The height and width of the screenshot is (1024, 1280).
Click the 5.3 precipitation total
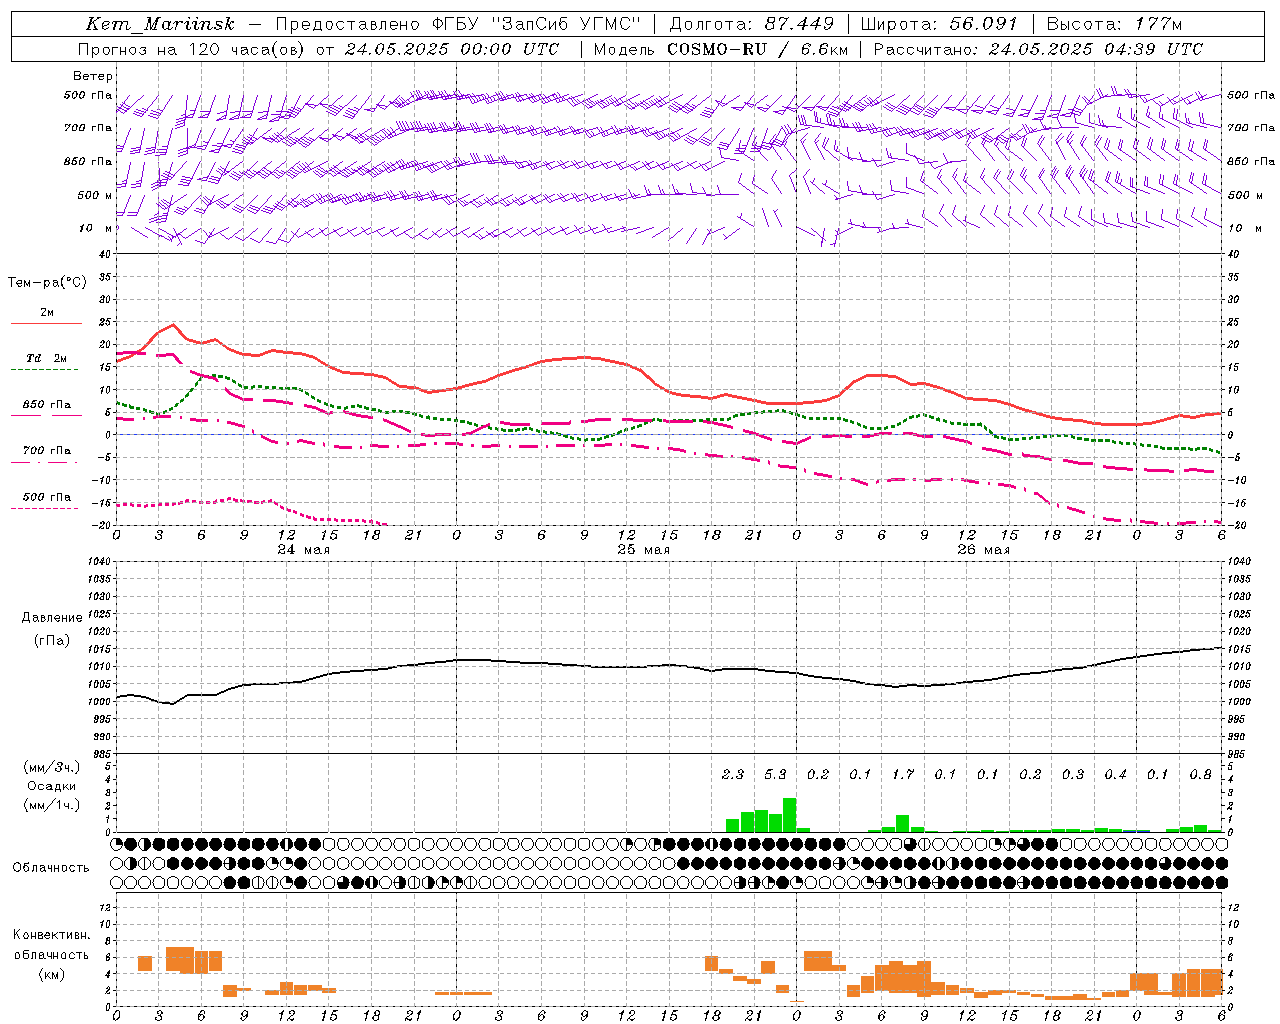[775, 774]
